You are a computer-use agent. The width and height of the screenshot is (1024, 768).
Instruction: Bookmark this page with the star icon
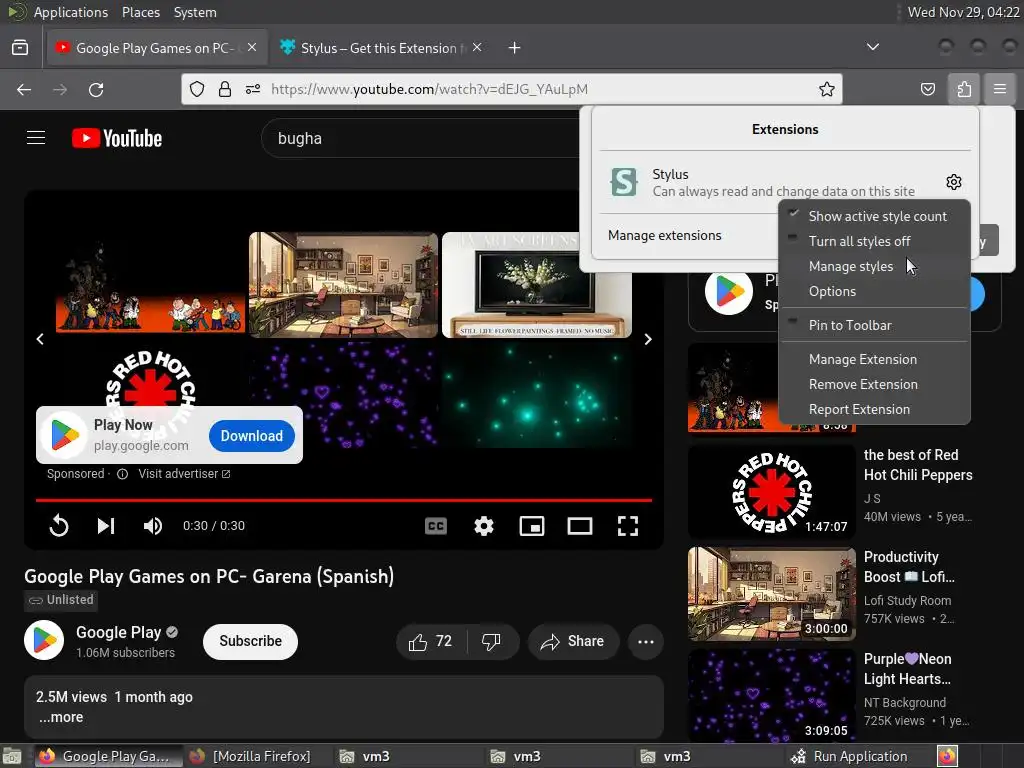827,89
